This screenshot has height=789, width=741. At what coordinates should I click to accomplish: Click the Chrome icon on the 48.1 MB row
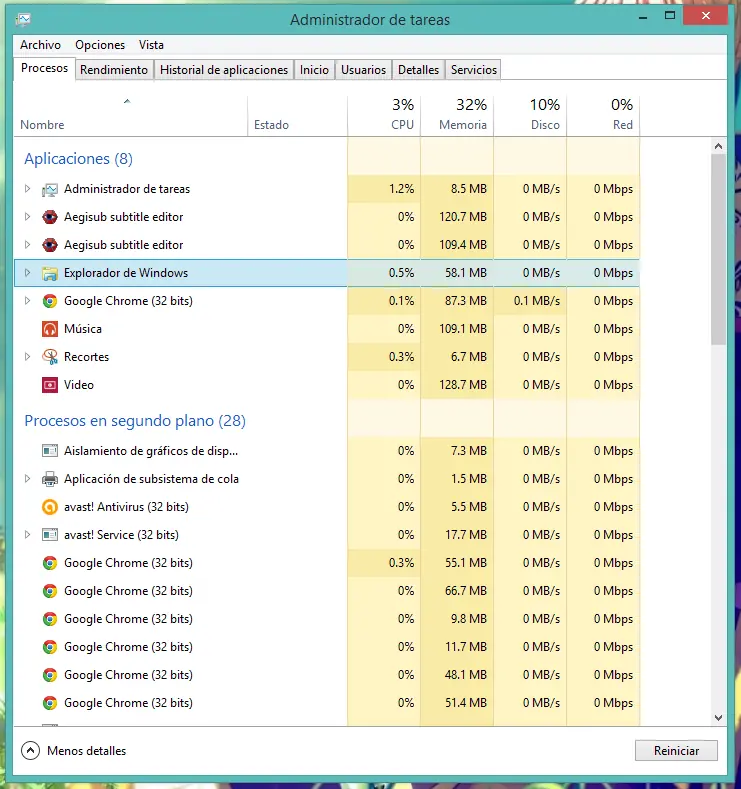pyautogui.click(x=50, y=675)
